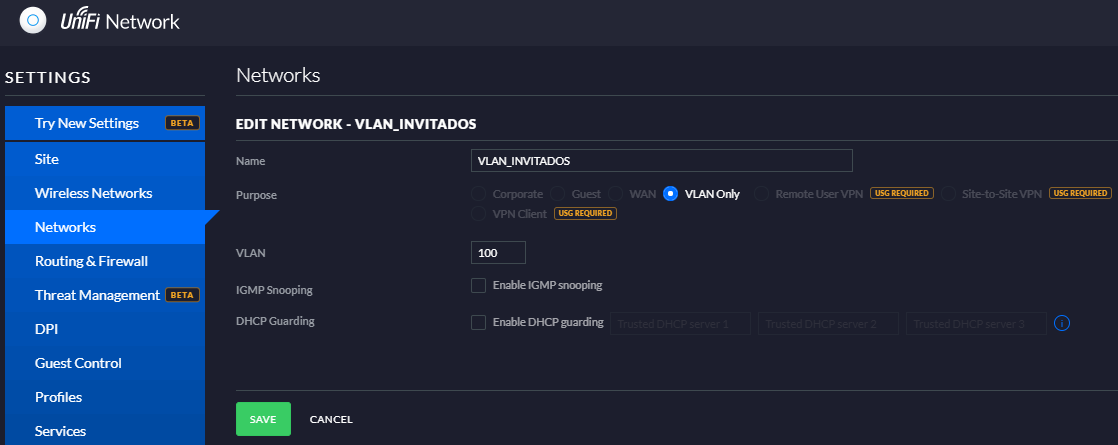Click the green SAVE button
The width and height of the screenshot is (1118, 445).
click(x=263, y=419)
